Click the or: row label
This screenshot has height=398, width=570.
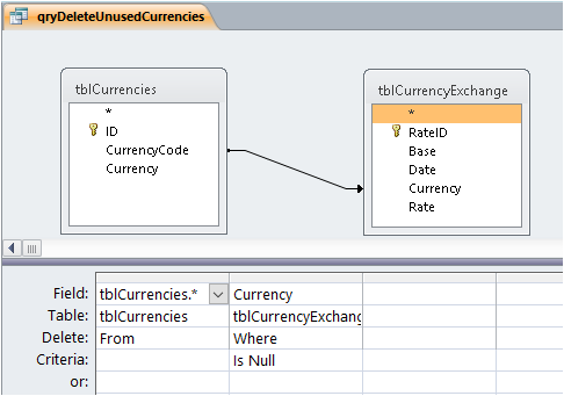[79, 382]
